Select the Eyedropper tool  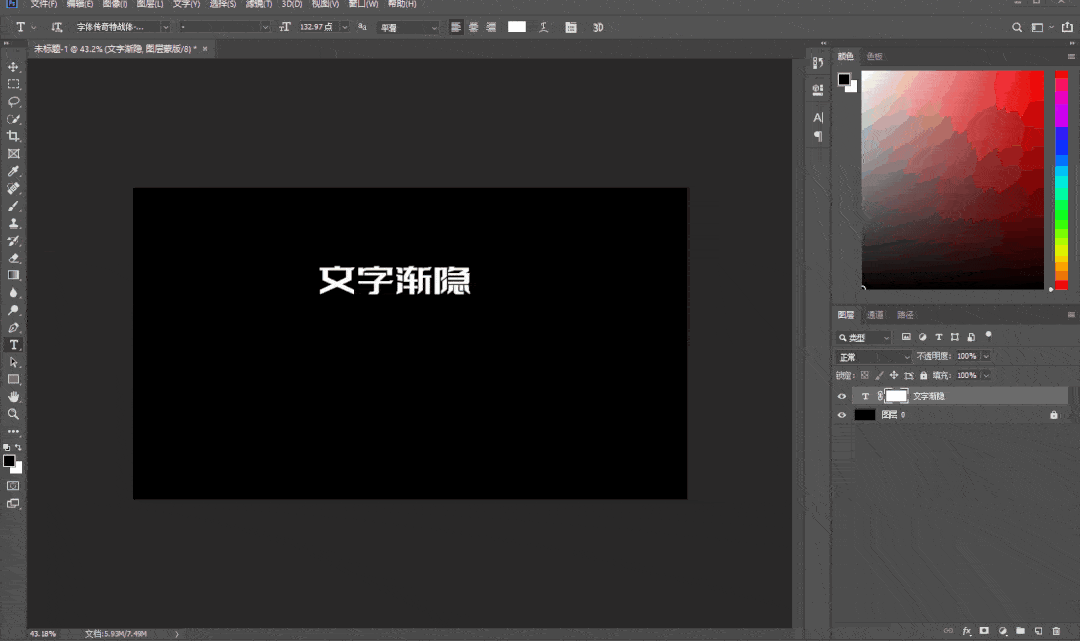[x=14, y=171]
